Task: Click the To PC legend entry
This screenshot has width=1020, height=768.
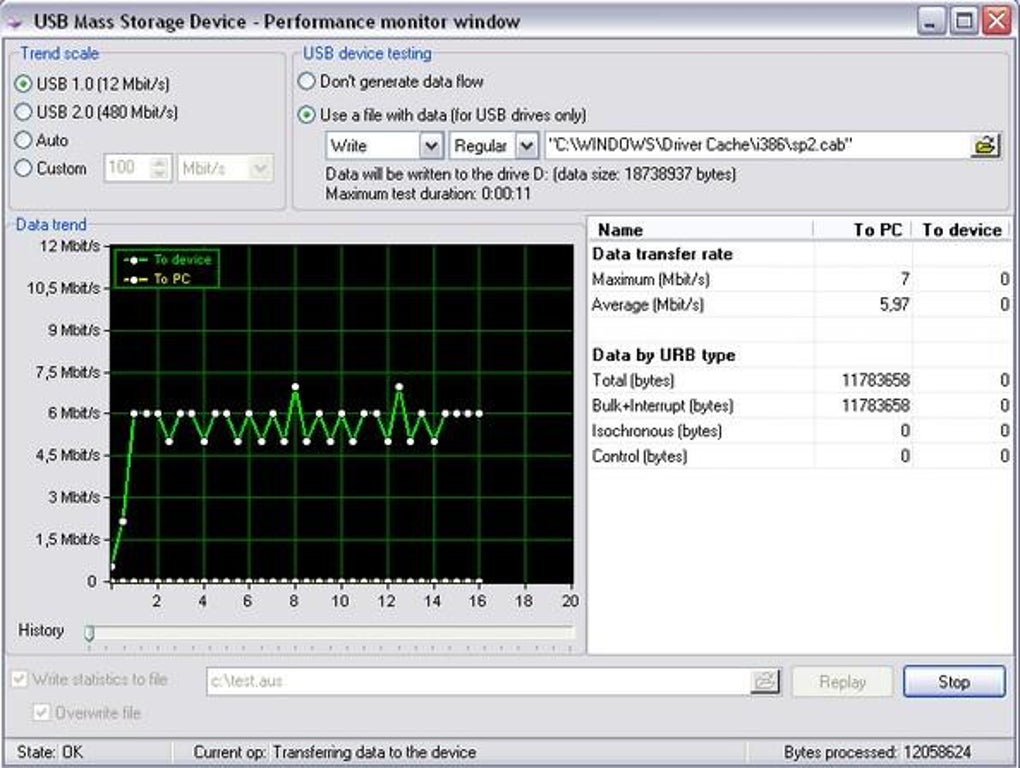Action: [157, 279]
